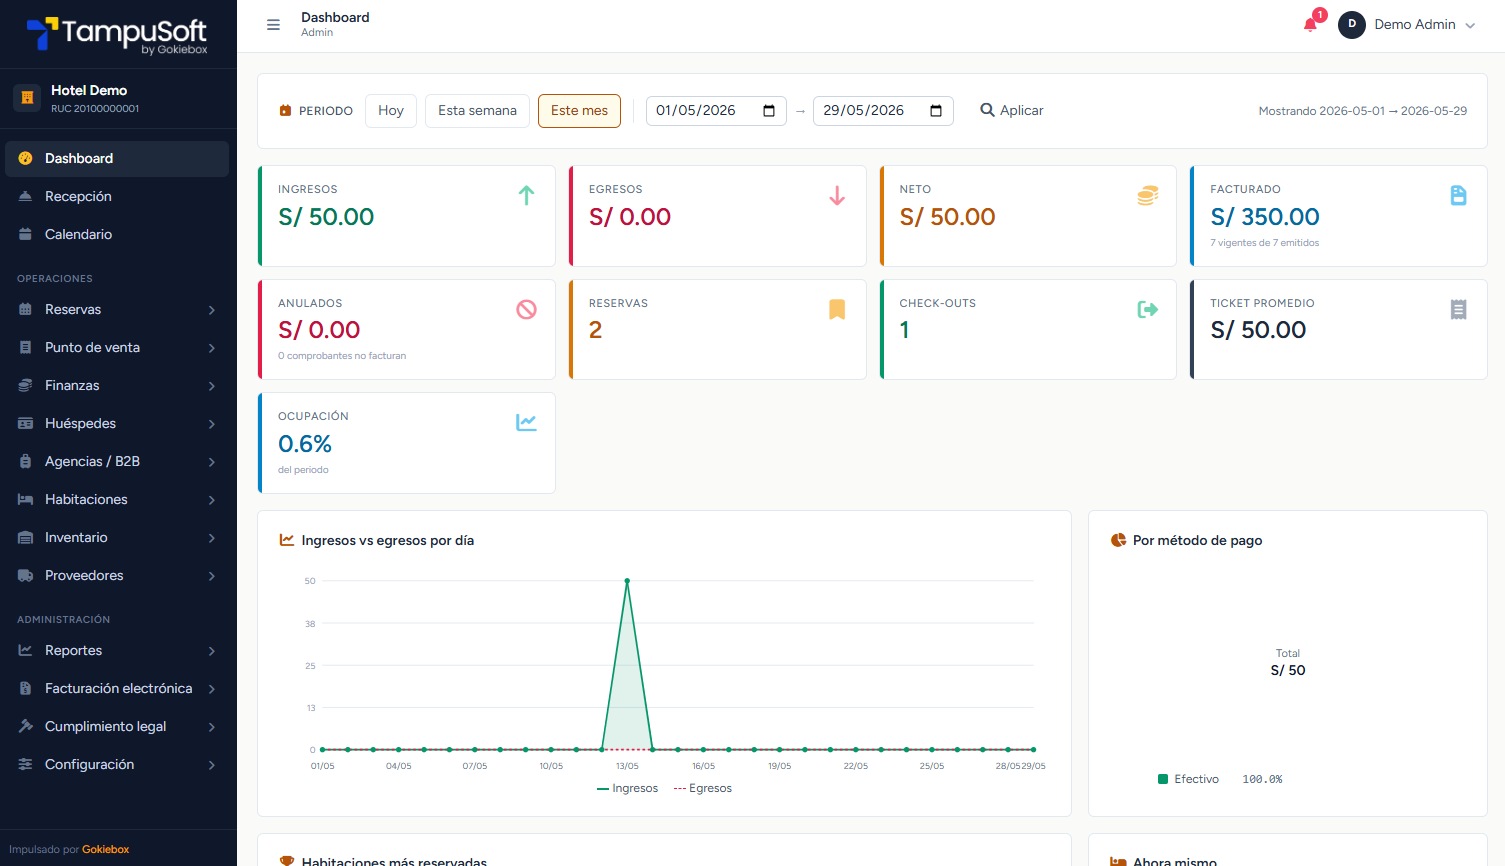The image size is (1505, 866).
Task: Open the notifications bell
Action: 1310,25
